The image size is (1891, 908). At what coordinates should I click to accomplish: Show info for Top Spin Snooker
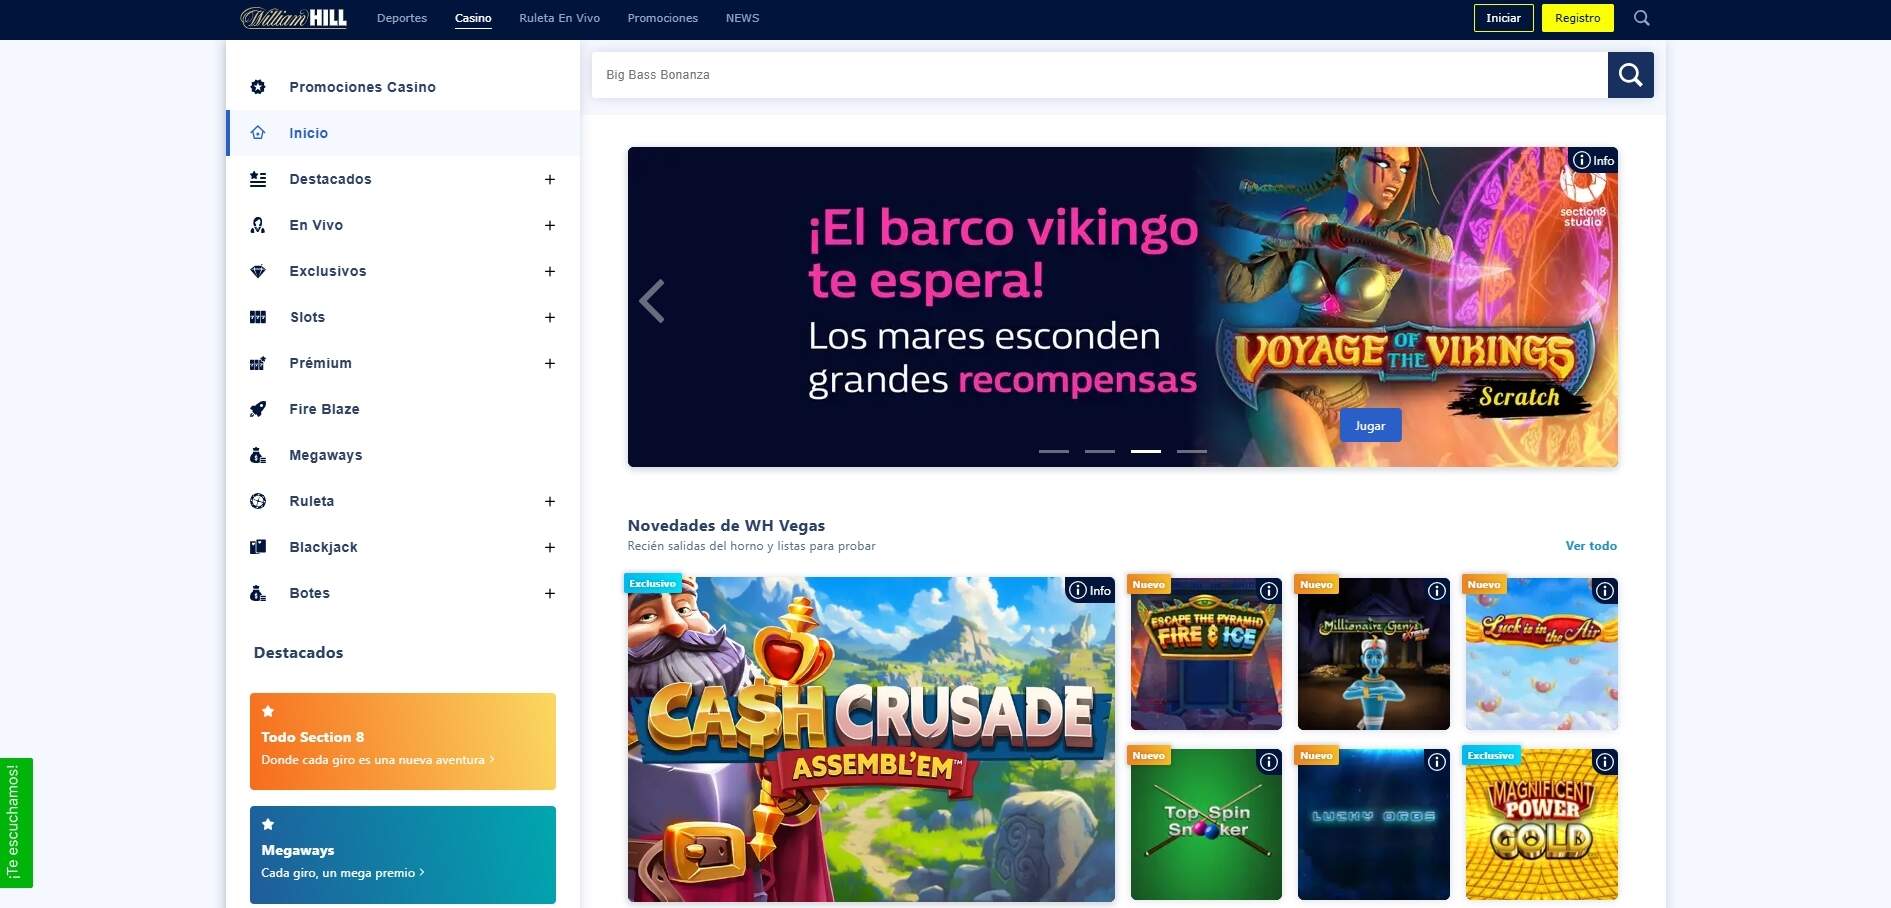[x=1269, y=762]
